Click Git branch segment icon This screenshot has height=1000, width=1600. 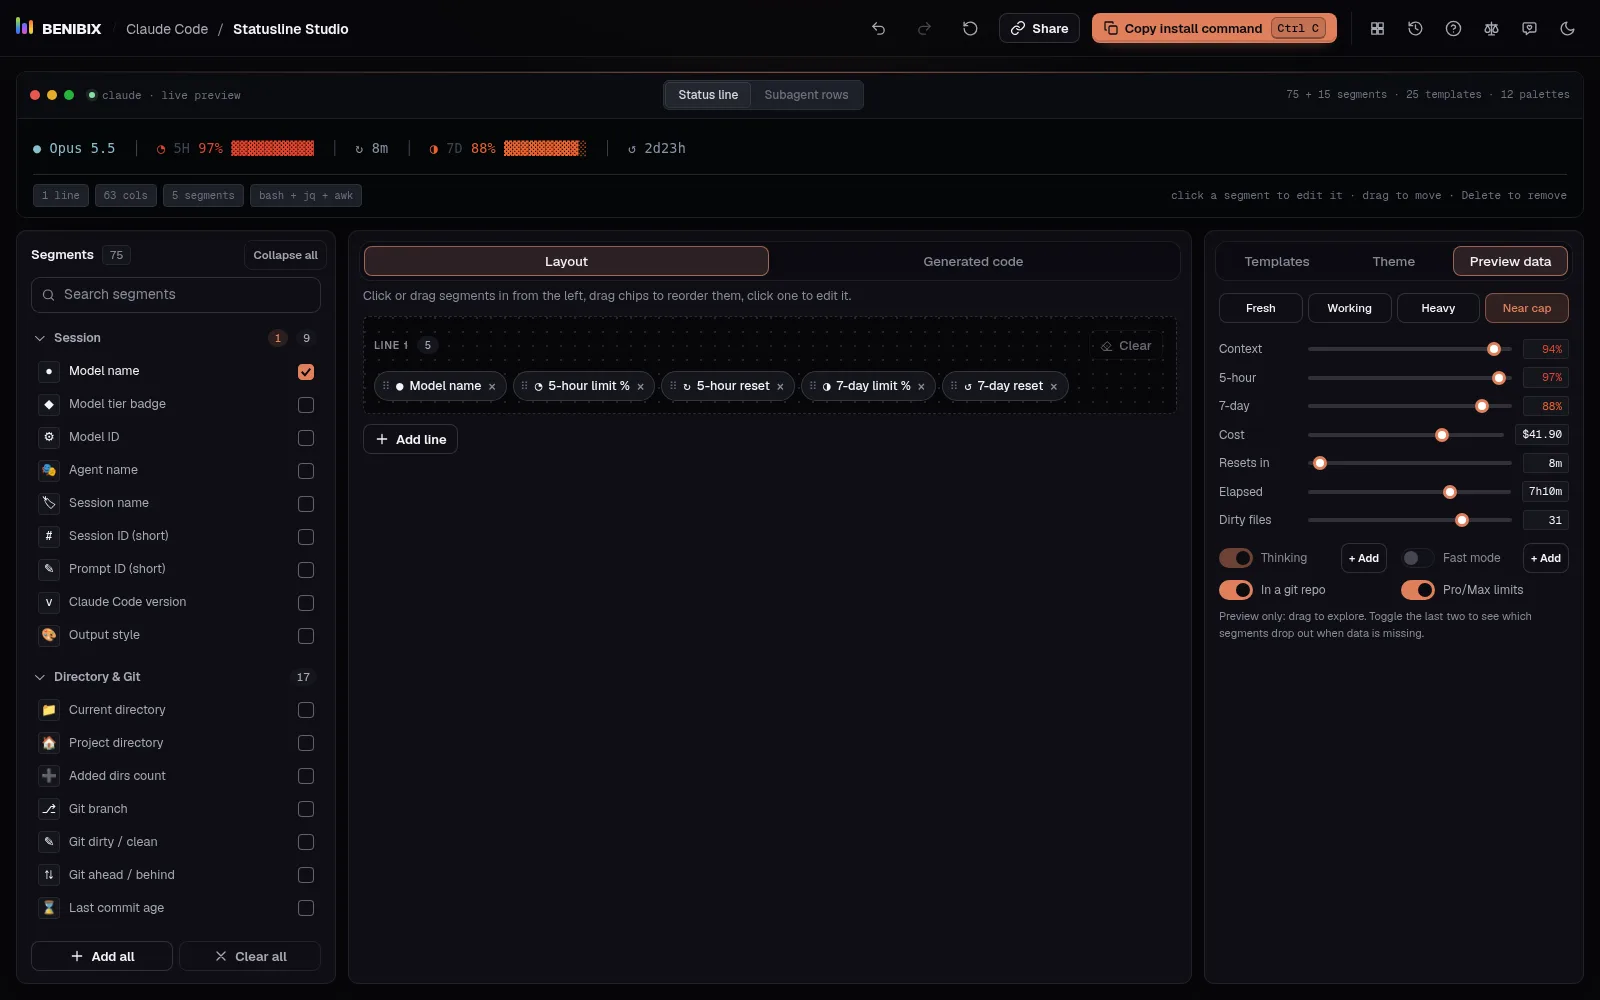tap(49, 809)
